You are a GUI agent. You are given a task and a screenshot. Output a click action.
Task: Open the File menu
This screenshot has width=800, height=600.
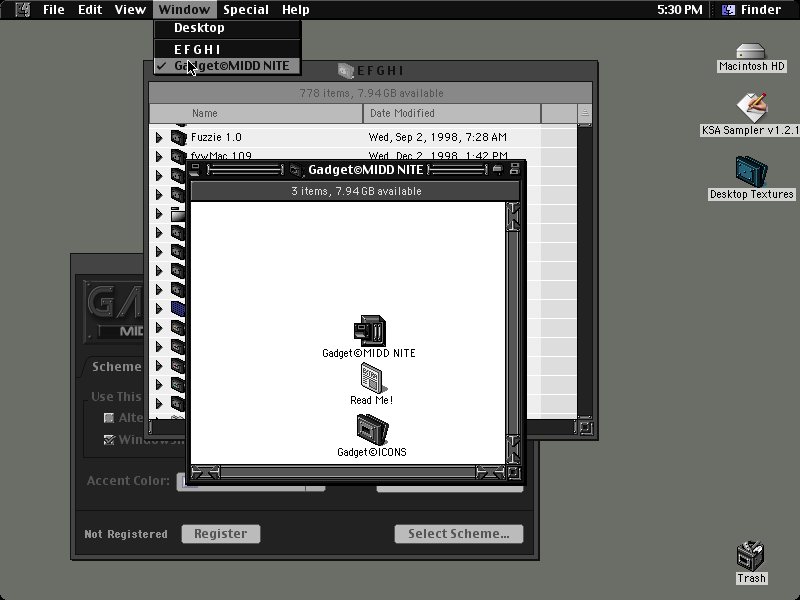tap(54, 10)
